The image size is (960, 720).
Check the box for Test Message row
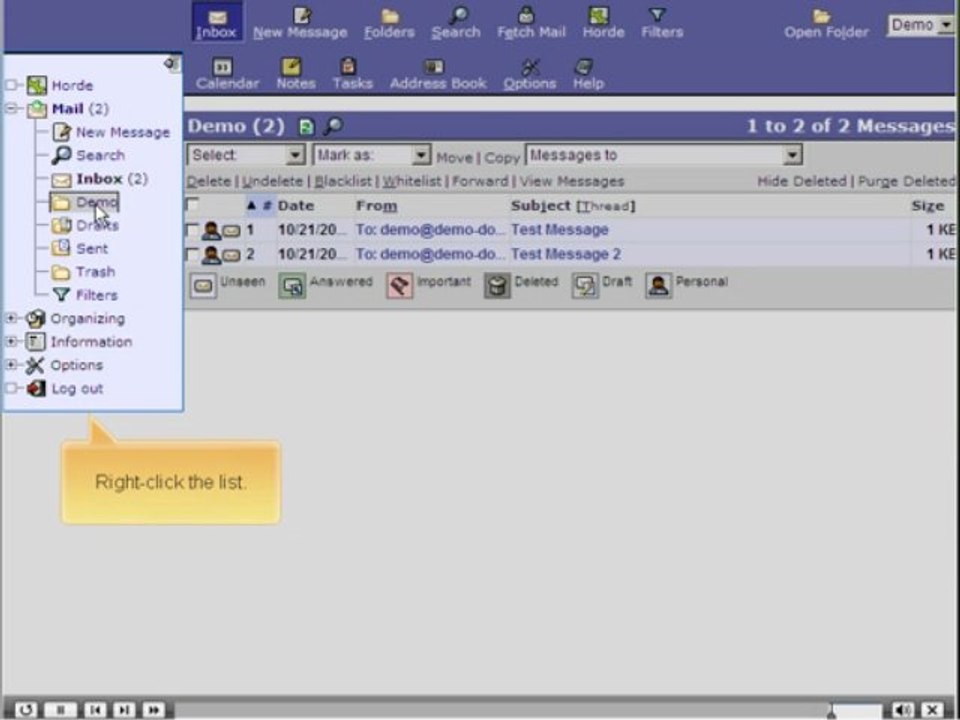[192, 230]
